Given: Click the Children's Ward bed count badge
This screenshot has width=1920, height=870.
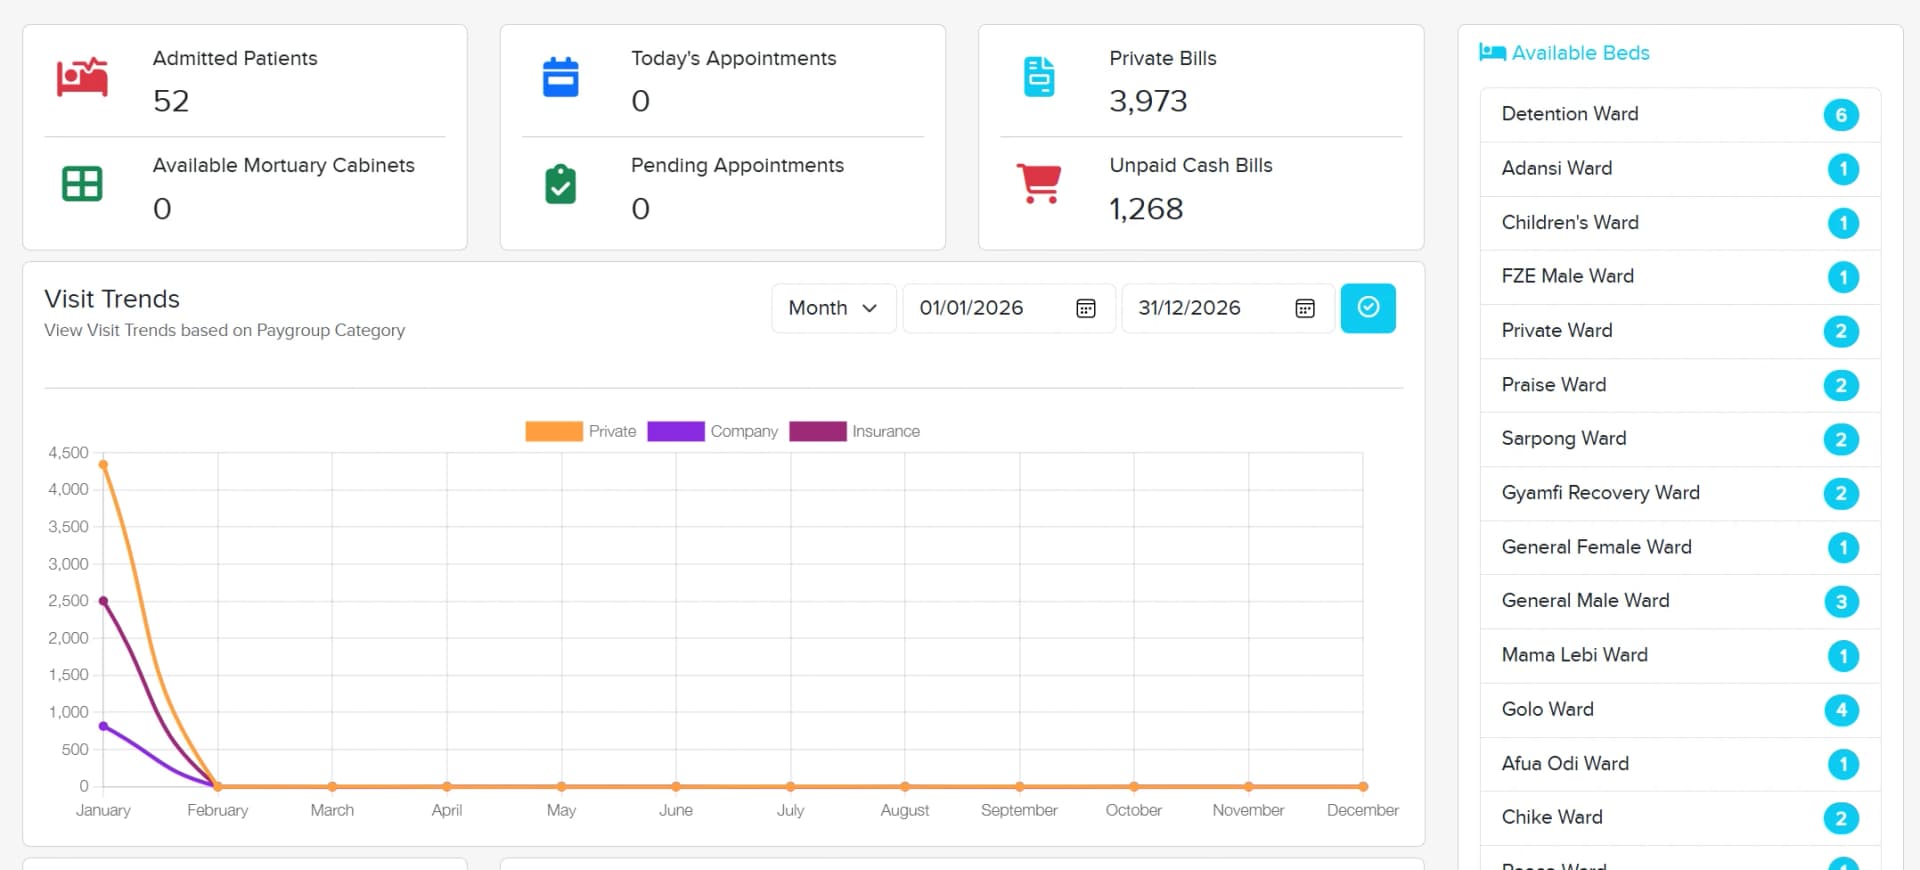Looking at the screenshot, I should 1843,223.
